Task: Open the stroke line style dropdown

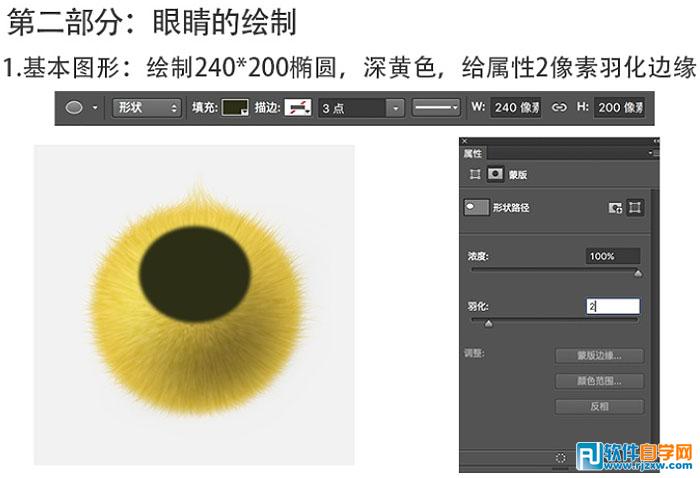Action: [436, 108]
